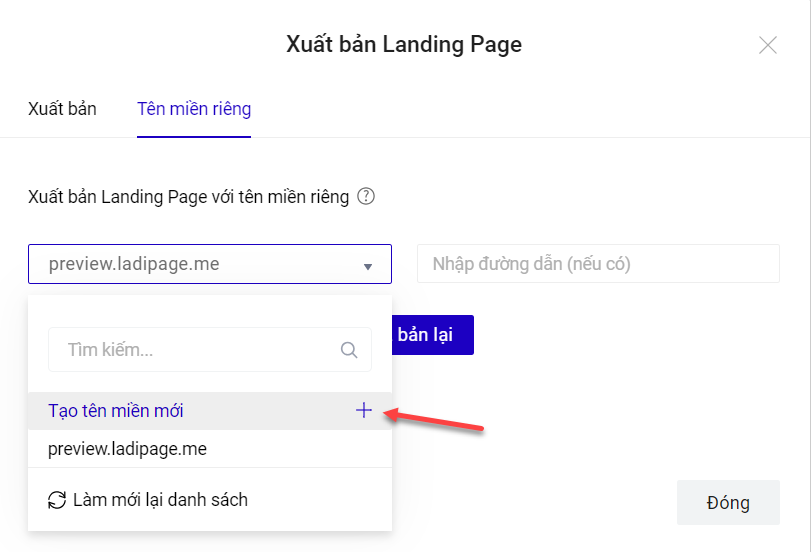This screenshot has height=552, width=811.
Task: Click the Xuất bản Landing Page dialog title
Action: click(404, 45)
